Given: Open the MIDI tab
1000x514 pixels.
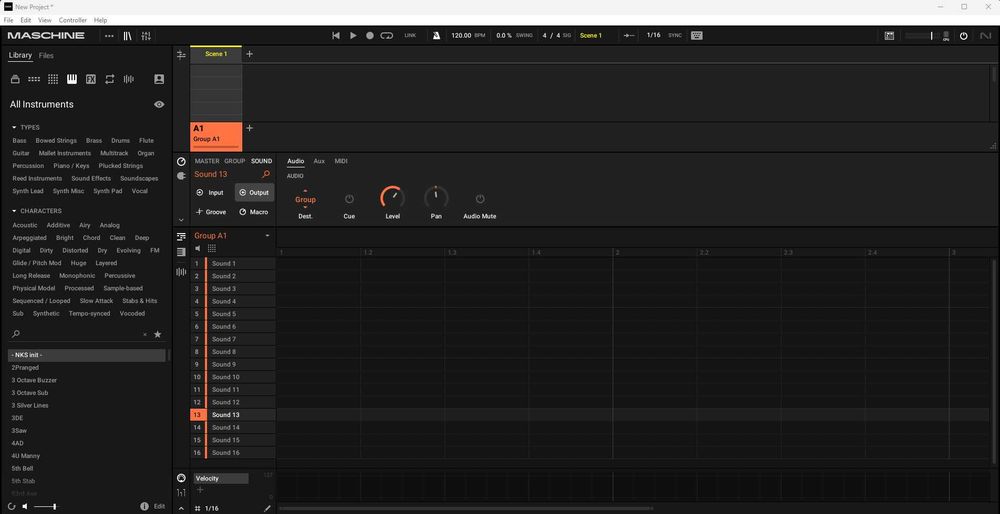Looking at the screenshot, I should tap(341, 161).
